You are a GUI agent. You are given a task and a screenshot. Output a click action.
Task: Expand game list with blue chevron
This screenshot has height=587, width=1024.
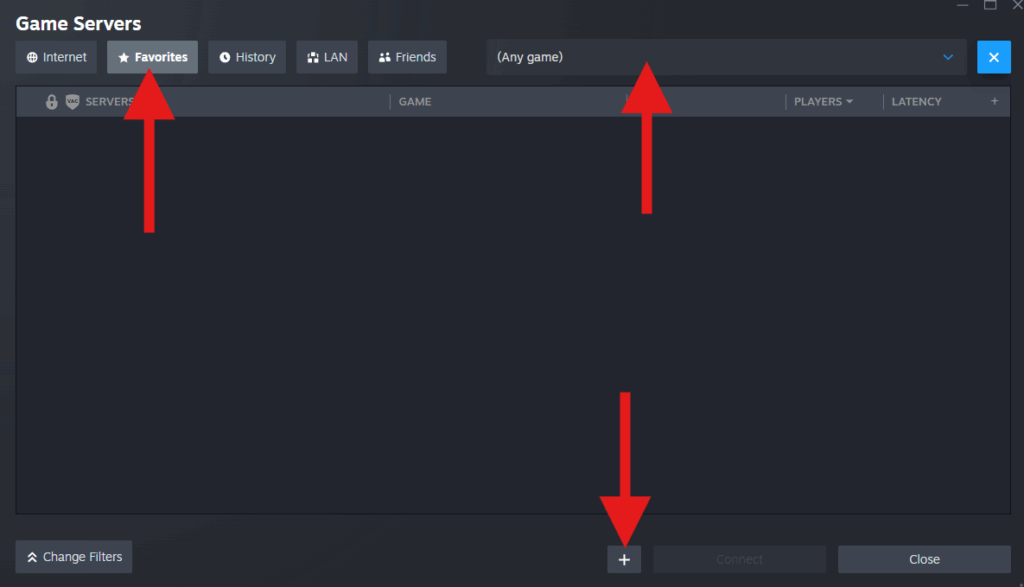point(948,57)
